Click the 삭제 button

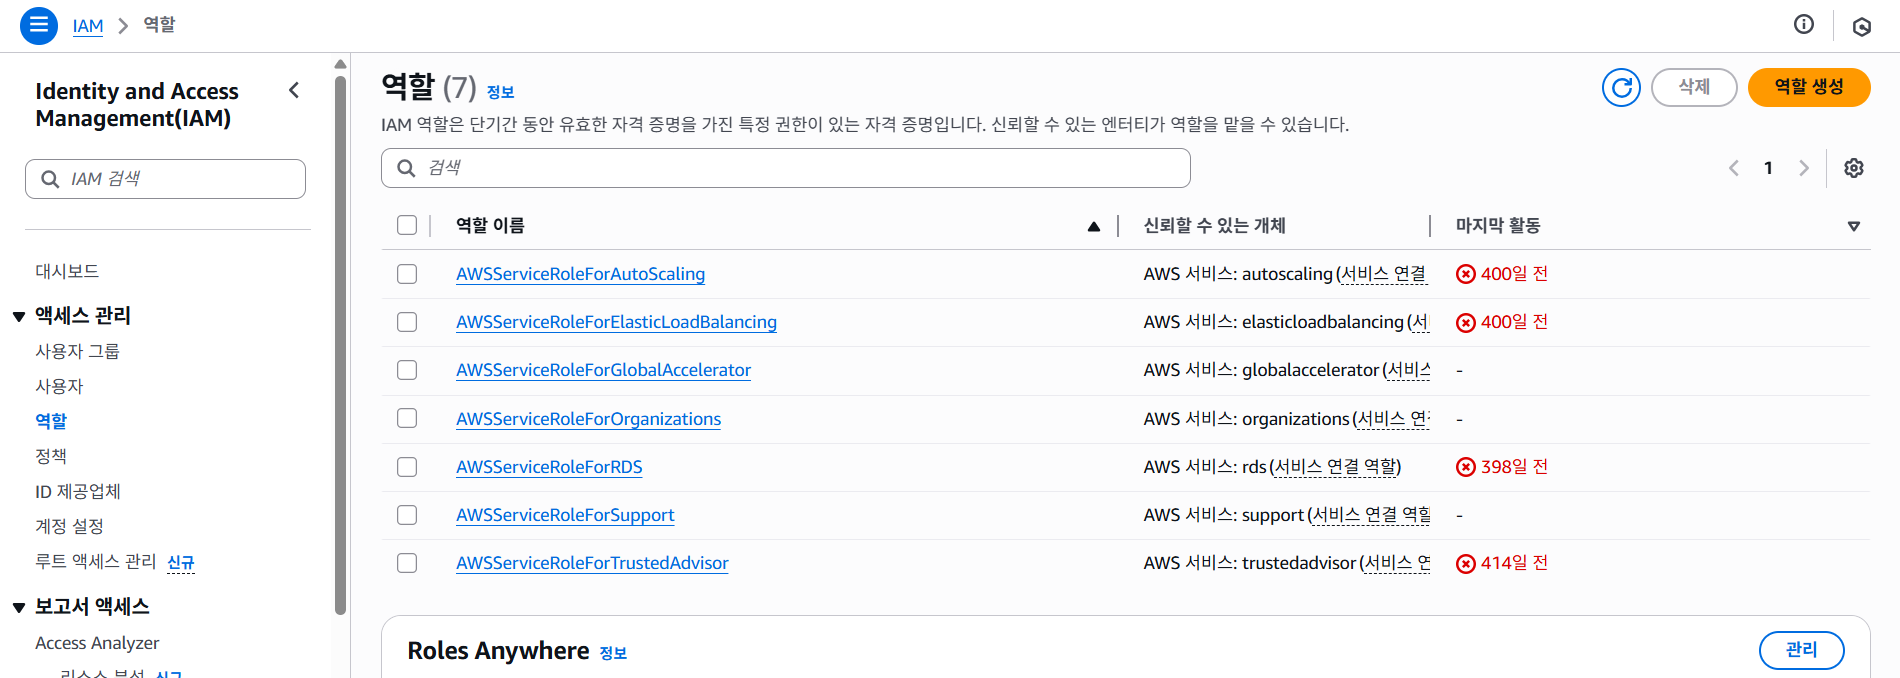(x=1693, y=87)
